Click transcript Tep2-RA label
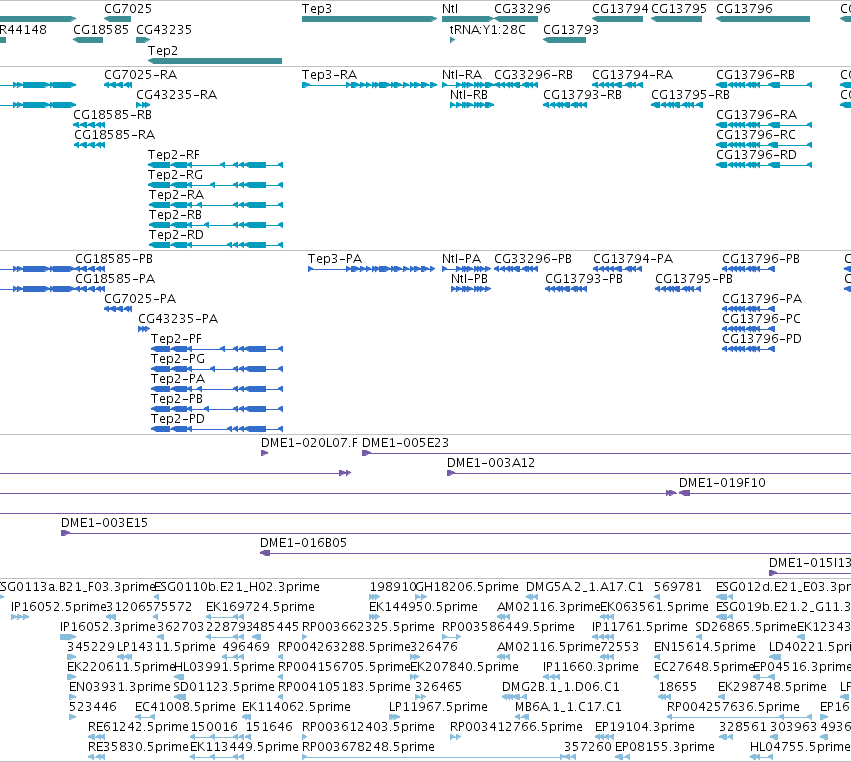Viewport: 851px width, 762px height. point(176,195)
